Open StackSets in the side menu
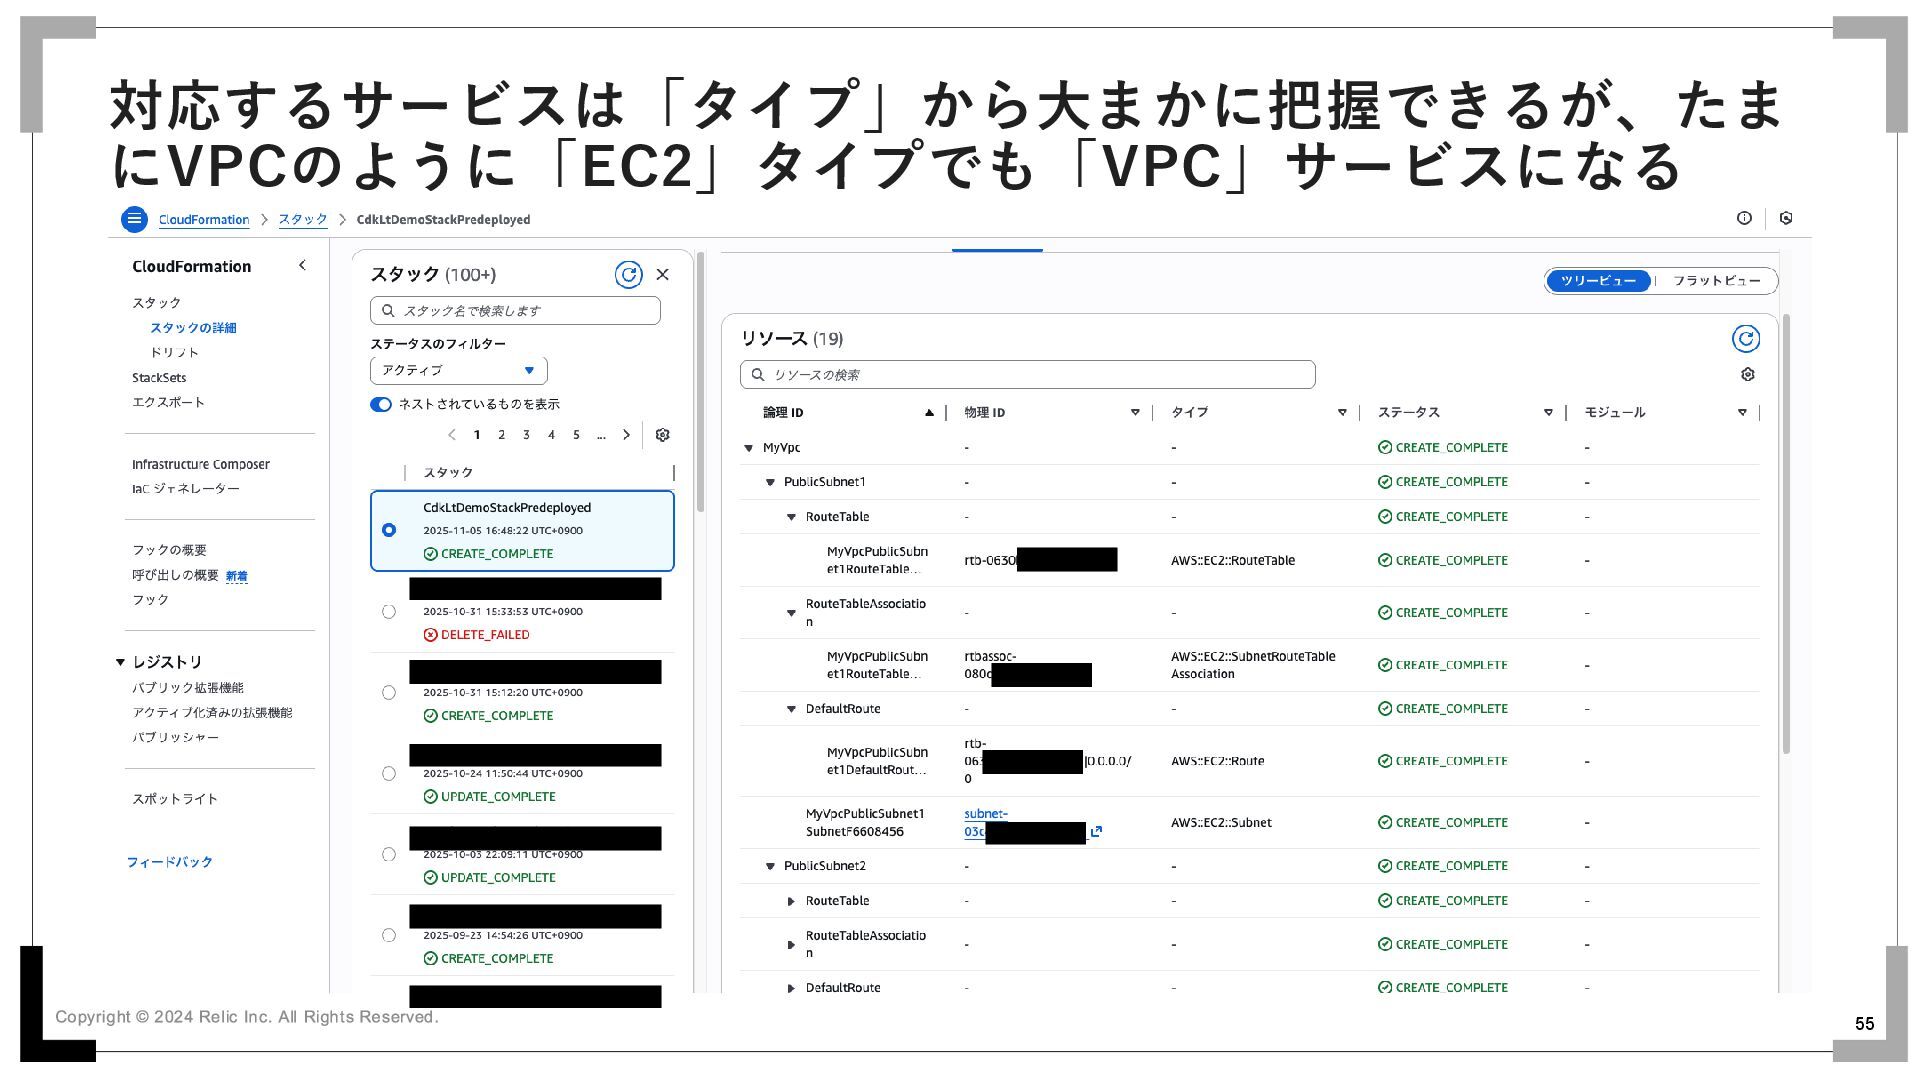Screen dimensions: 1920x1080 coord(159,378)
